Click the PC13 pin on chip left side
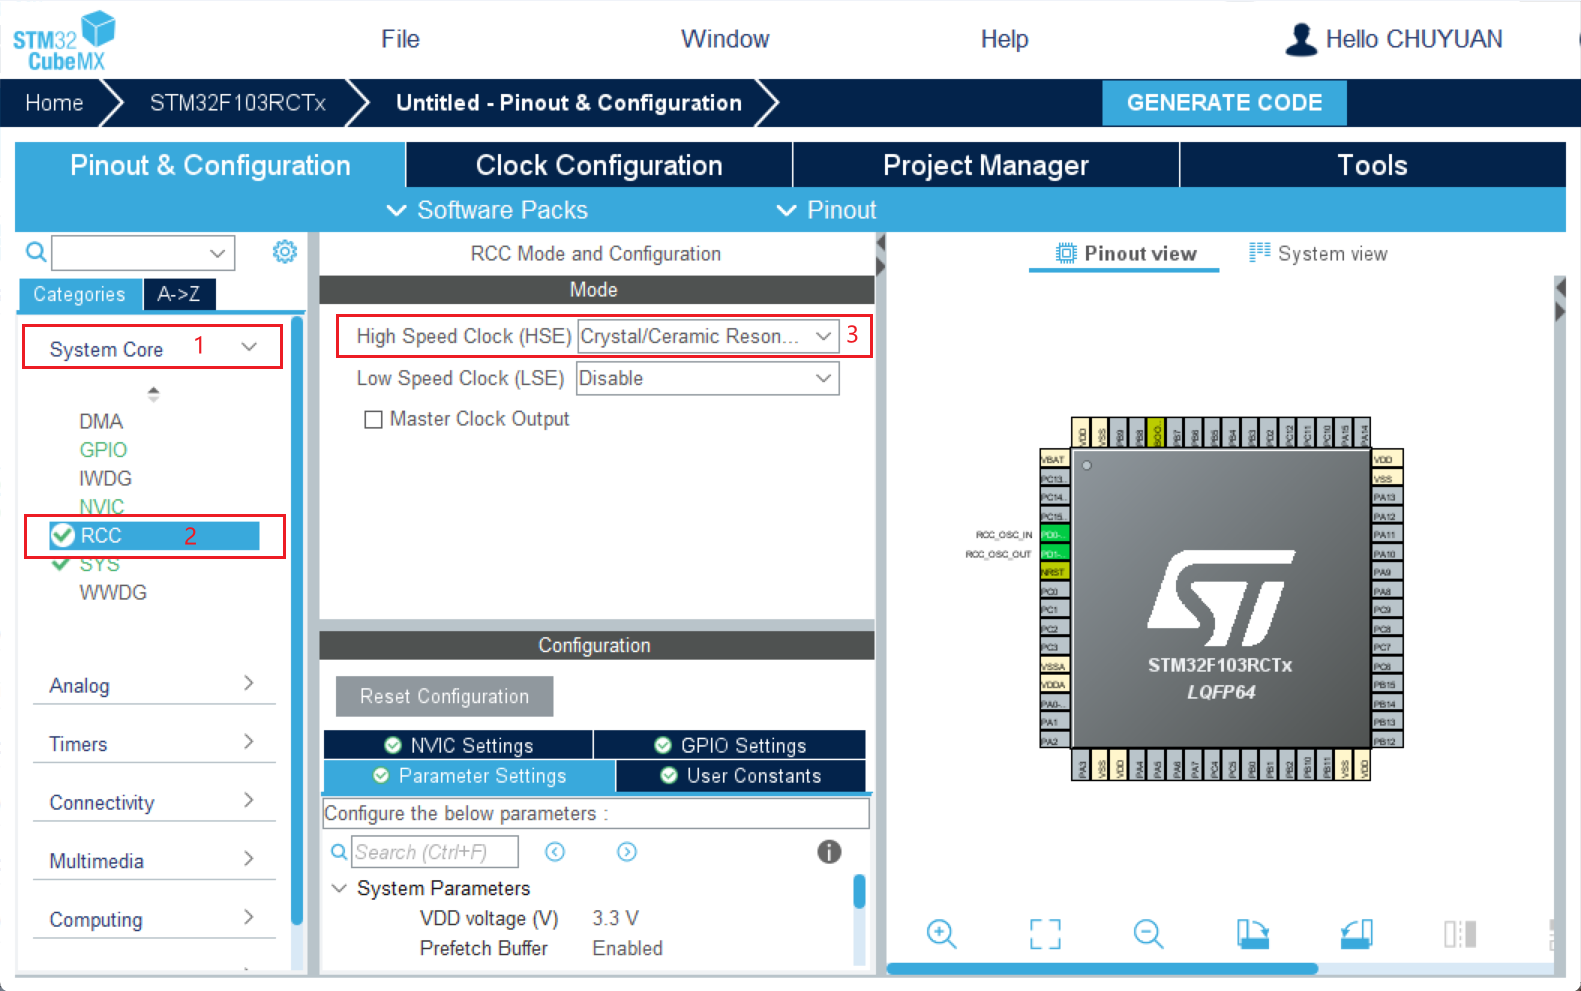Image resolution: width=1581 pixels, height=991 pixels. tap(1055, 477)
